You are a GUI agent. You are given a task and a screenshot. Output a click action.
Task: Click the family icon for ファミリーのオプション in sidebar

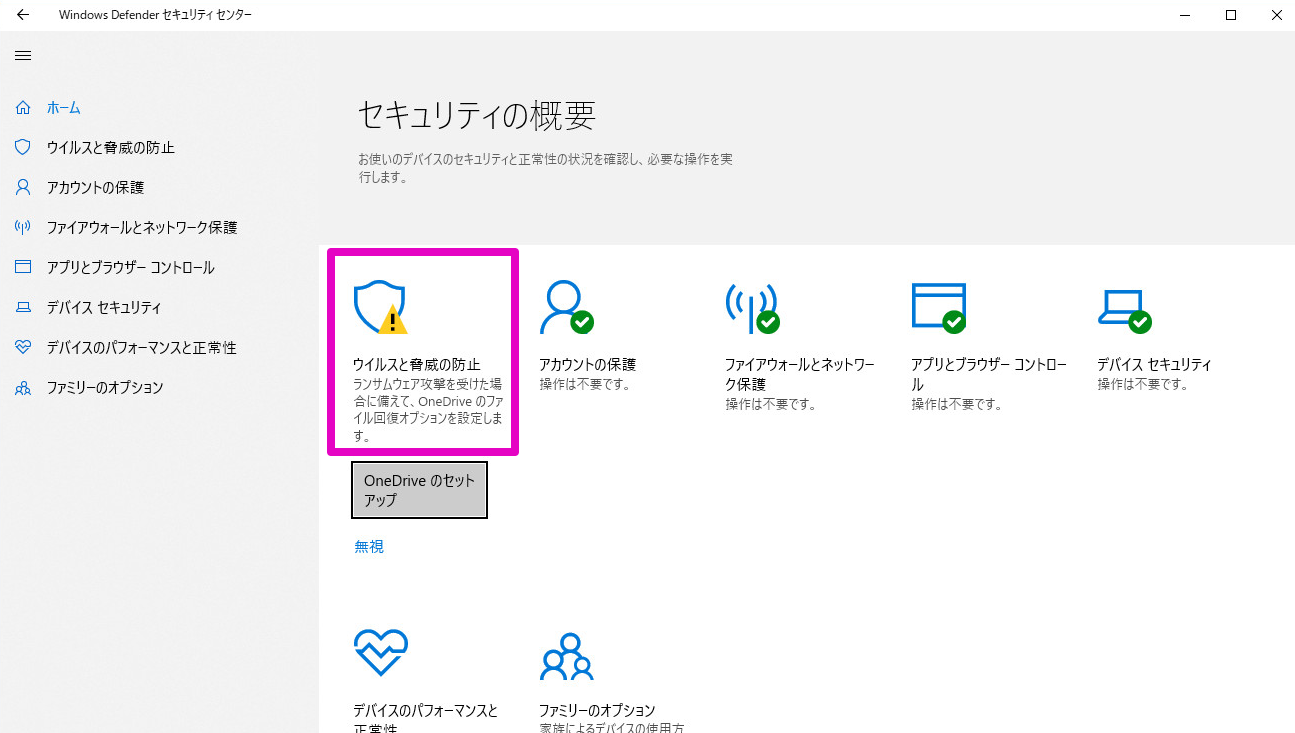[23, 387]
